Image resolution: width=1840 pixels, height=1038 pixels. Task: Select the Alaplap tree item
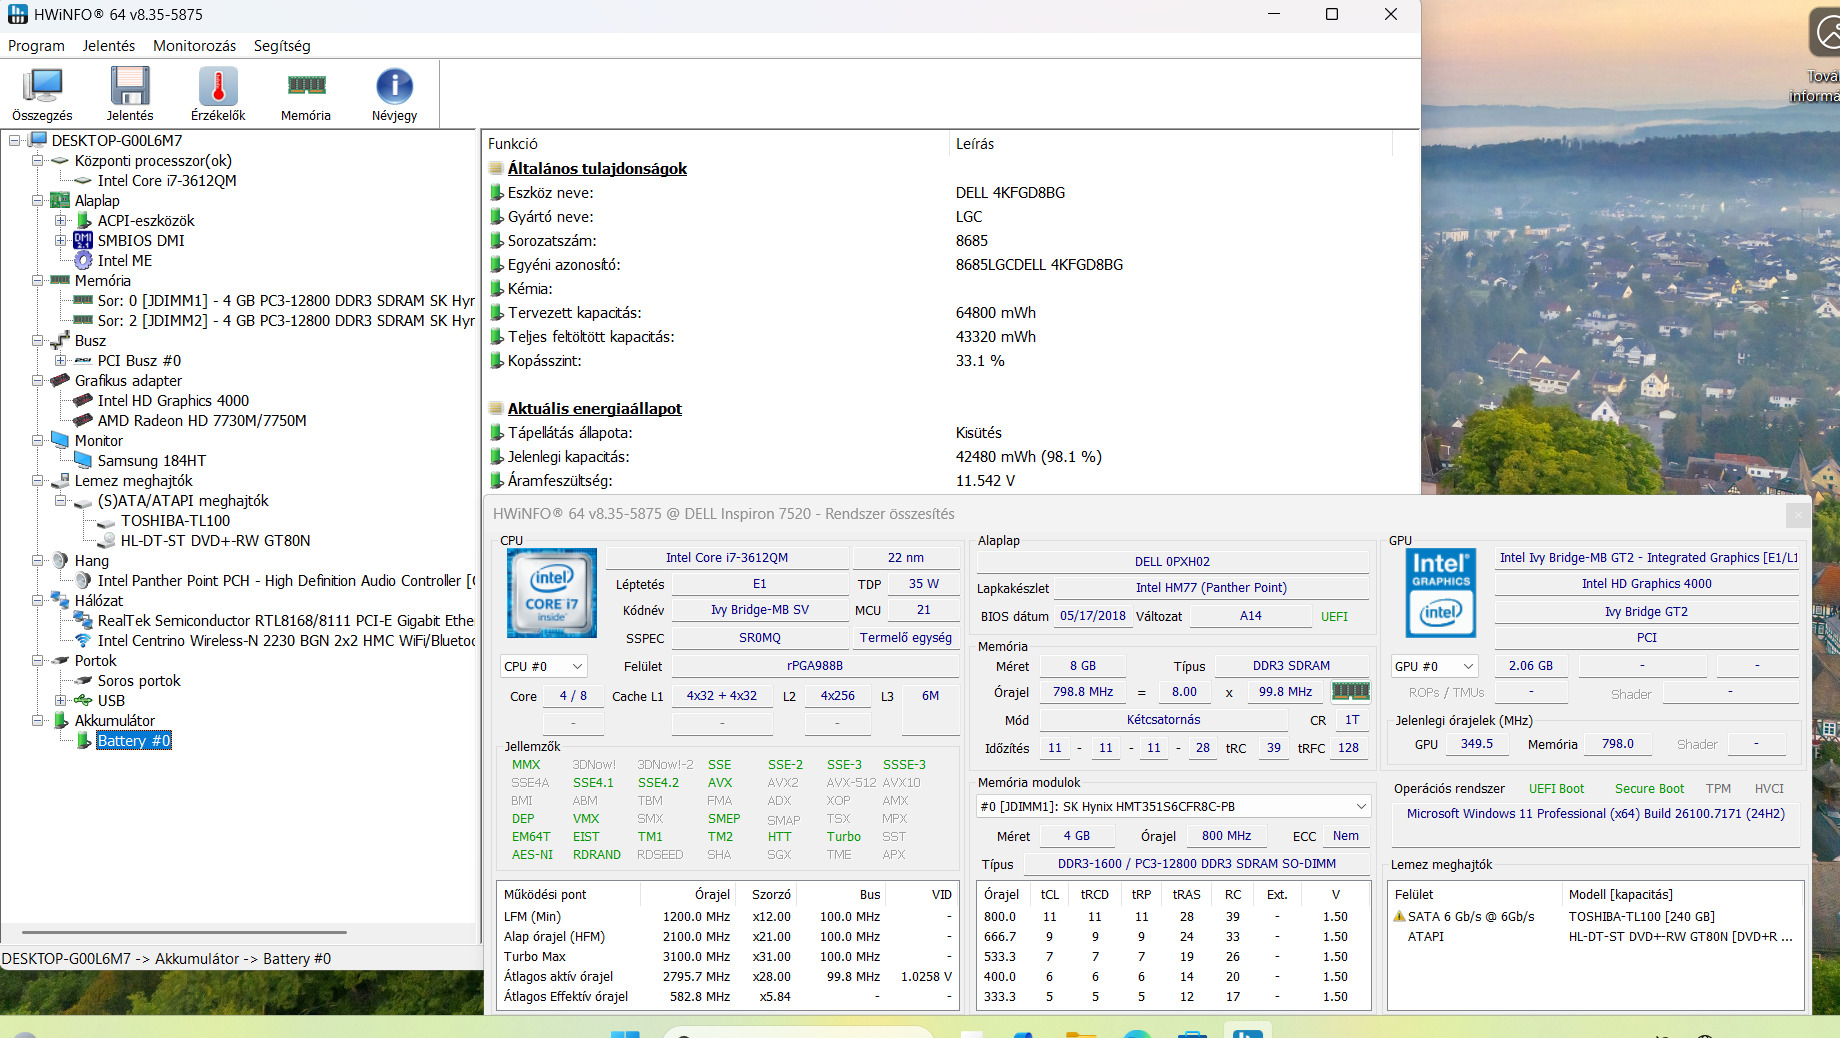click(97, 200)
